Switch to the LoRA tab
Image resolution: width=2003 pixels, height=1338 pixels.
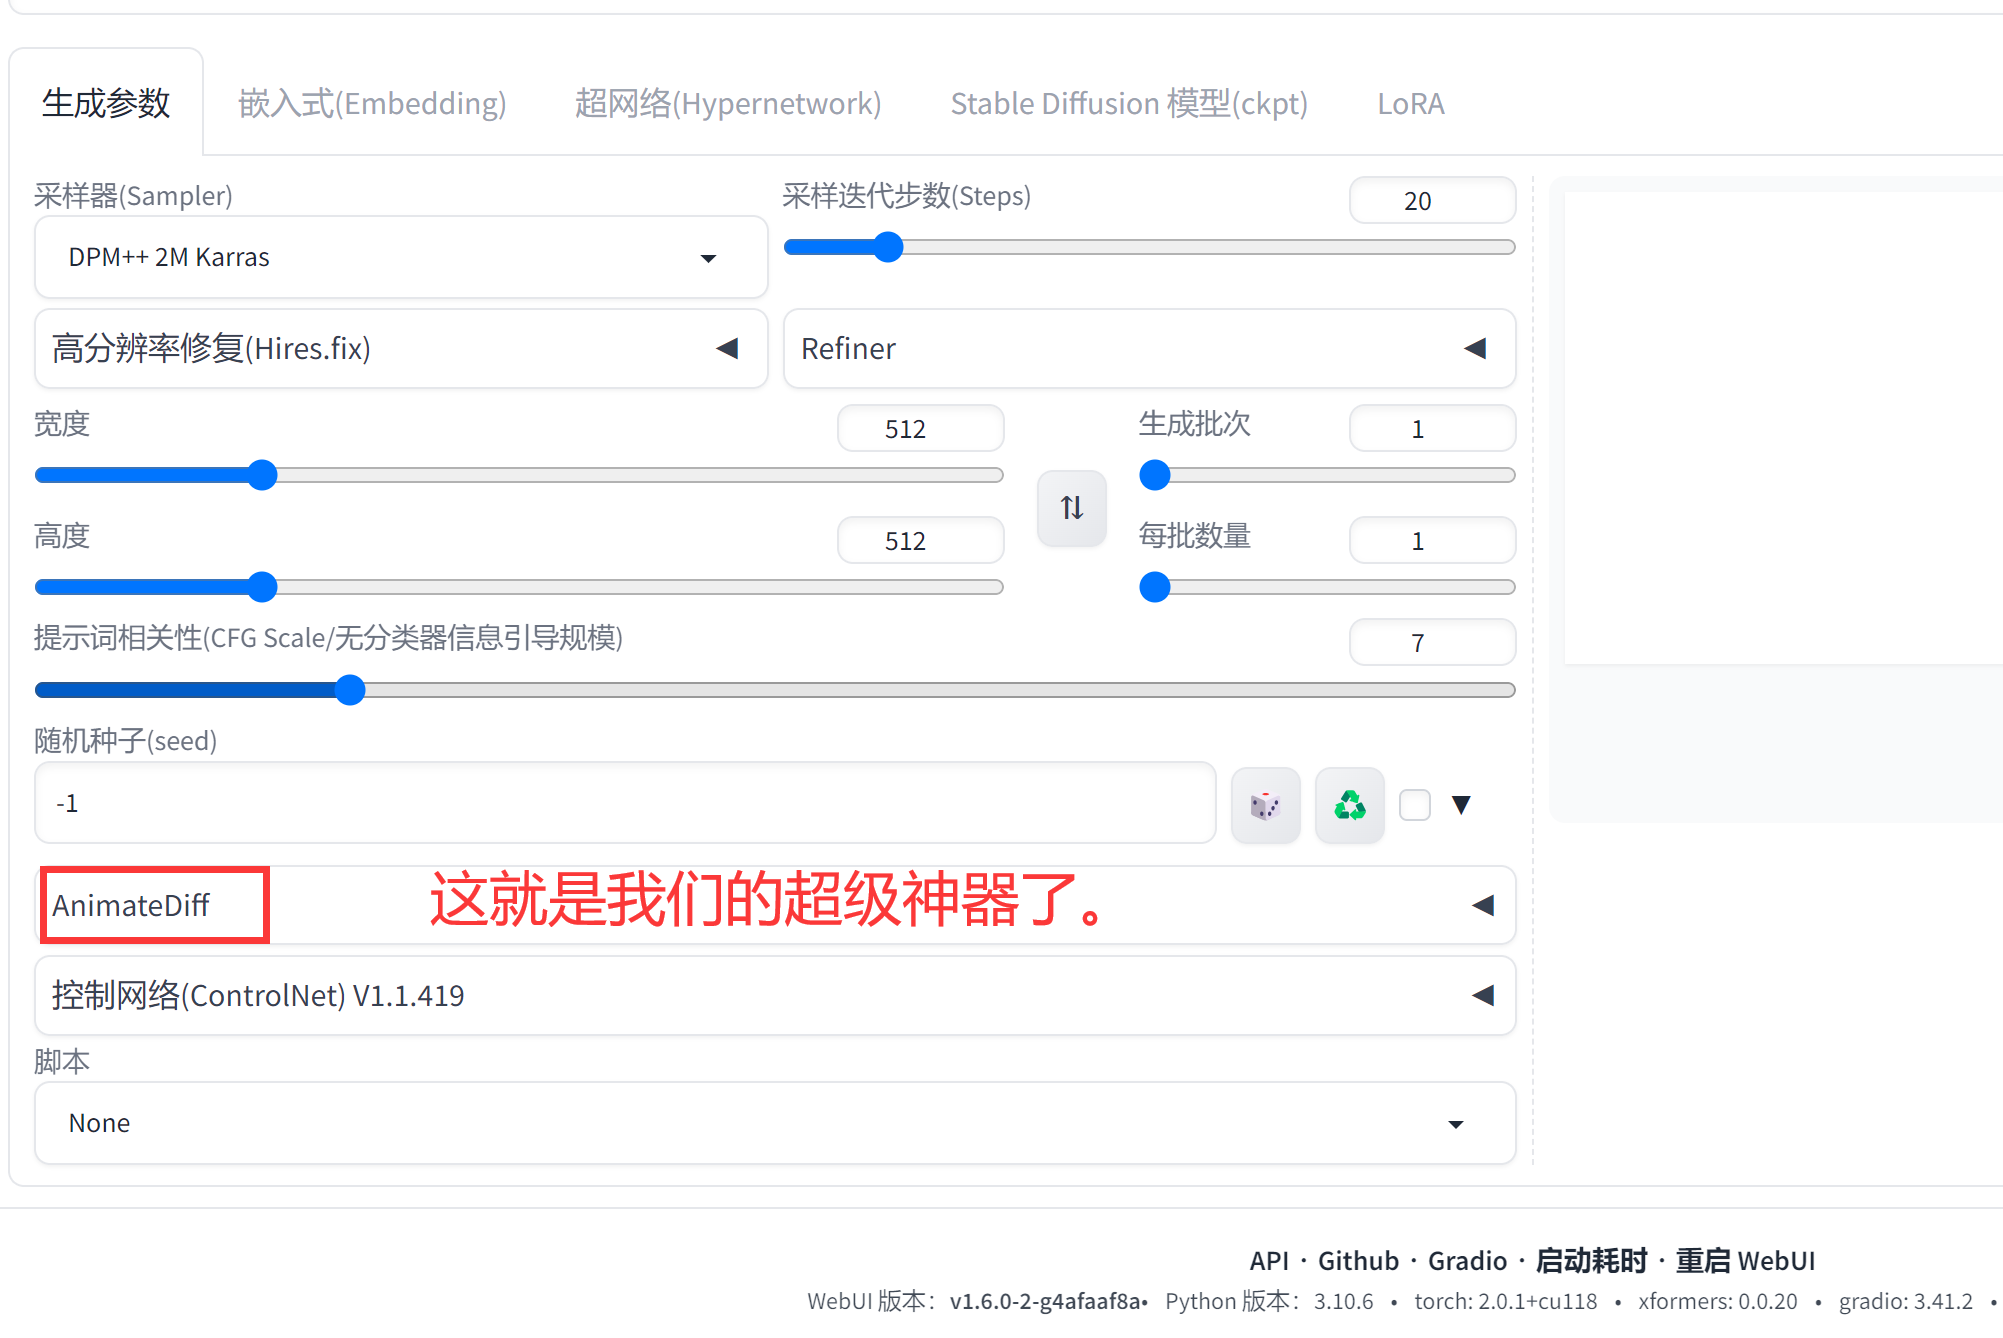point(1410,103)
